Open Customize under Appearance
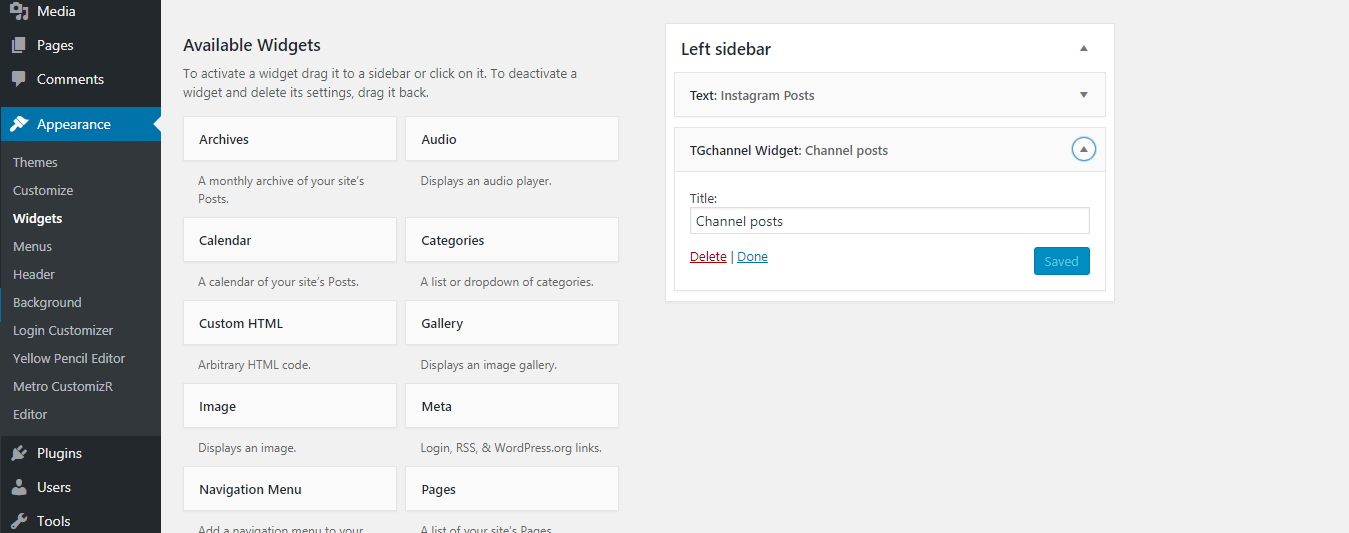 43,190
